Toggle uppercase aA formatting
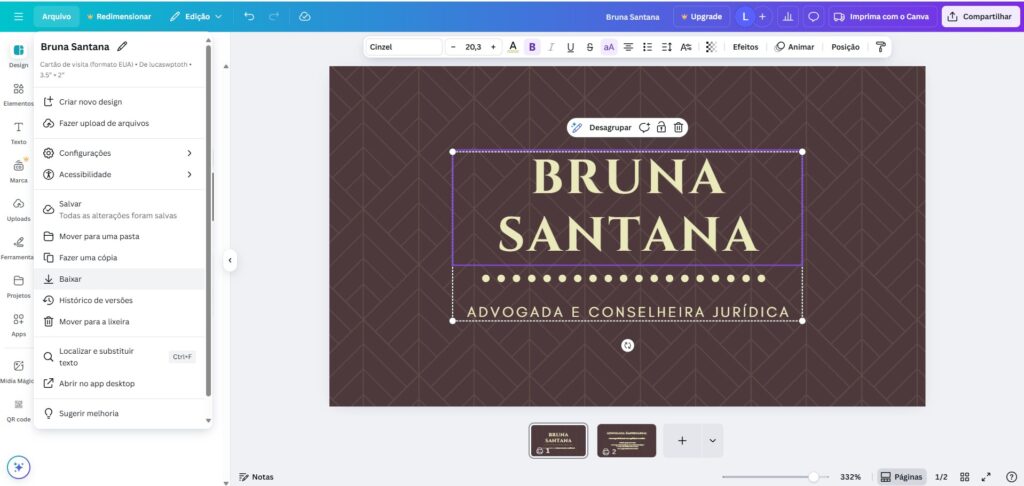Viewport: 1024px width, 486px height. 609,47
